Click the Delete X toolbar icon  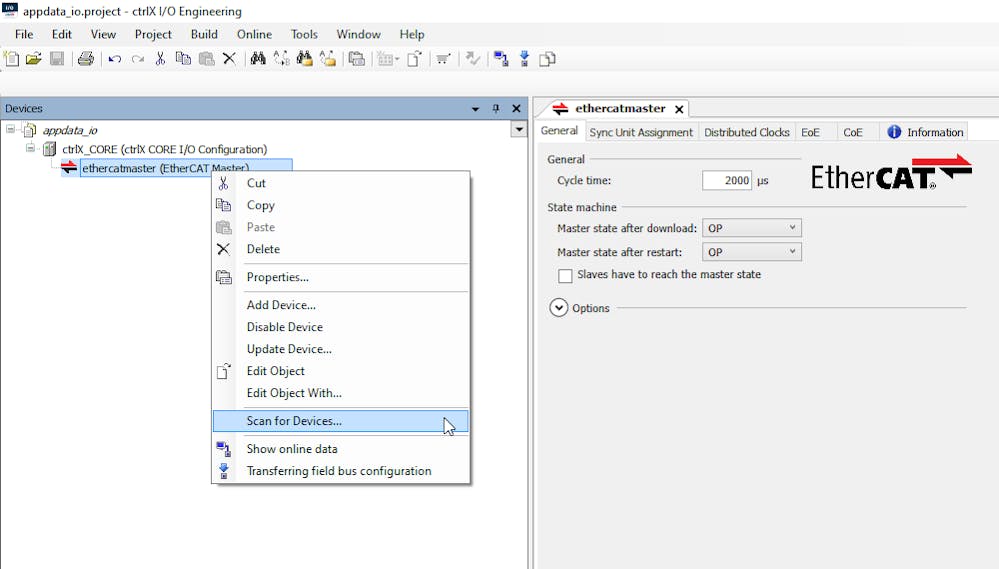pyautogui.click(x=229, y=59)
